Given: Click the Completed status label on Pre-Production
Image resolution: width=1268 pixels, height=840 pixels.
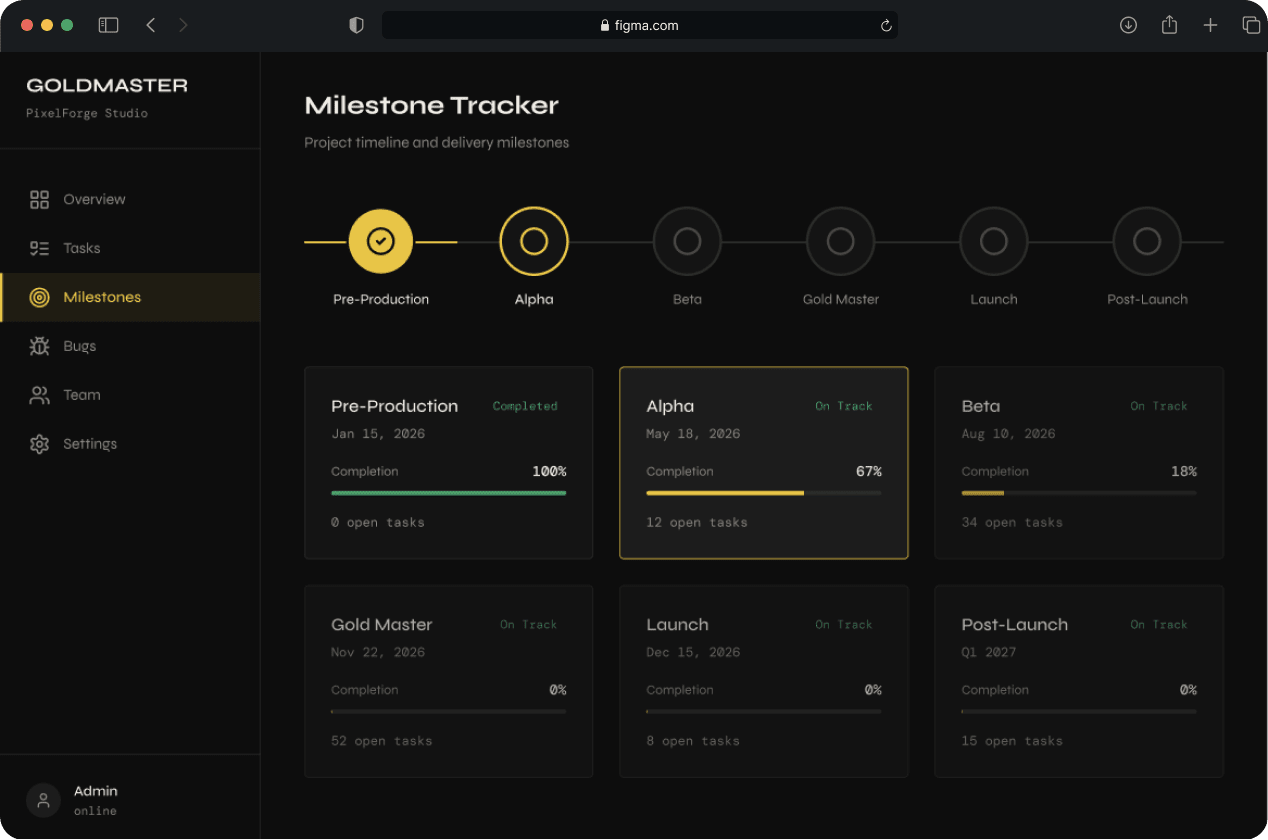Looking at the screenshot, I should 524,406.
